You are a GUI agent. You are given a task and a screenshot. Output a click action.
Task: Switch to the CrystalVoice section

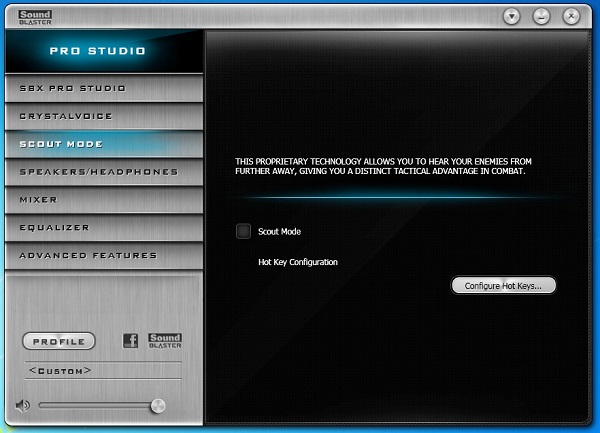point(104,116)
